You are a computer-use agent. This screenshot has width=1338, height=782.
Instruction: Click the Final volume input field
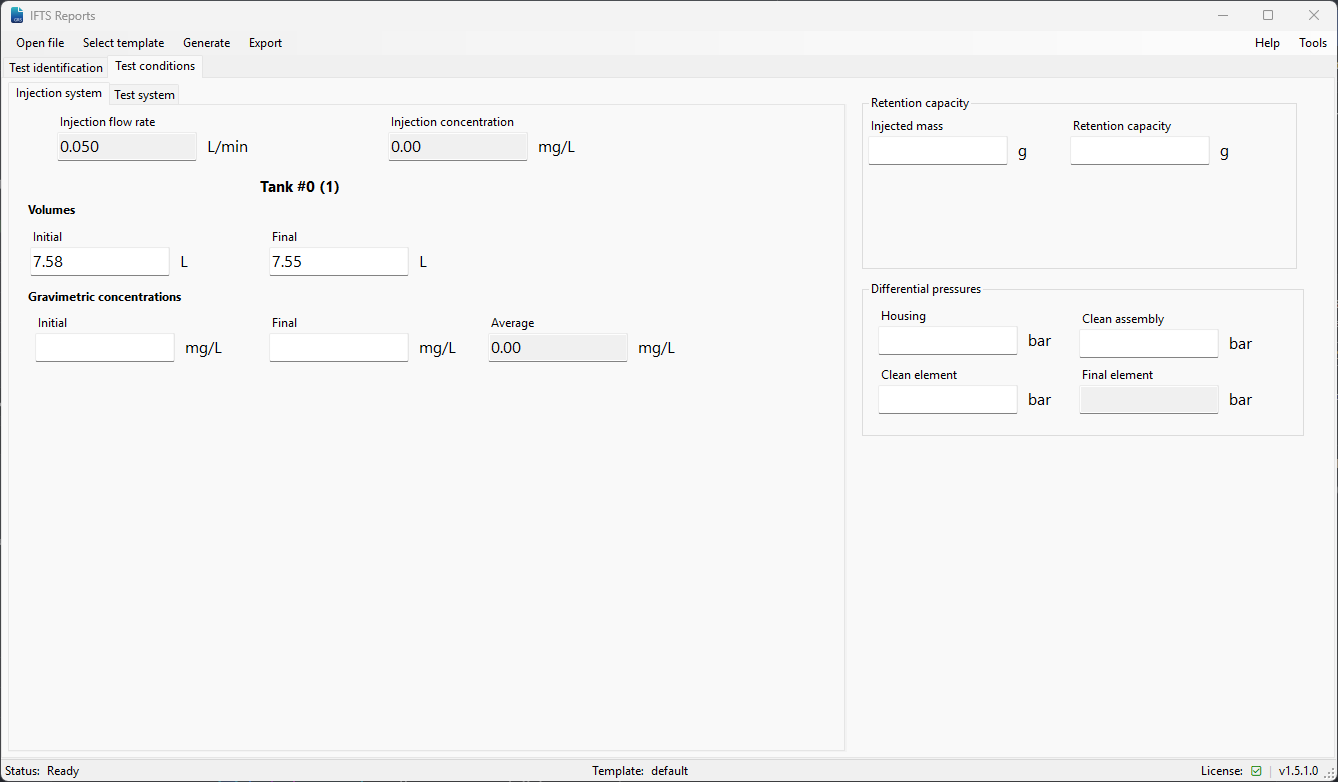(339, 262)
